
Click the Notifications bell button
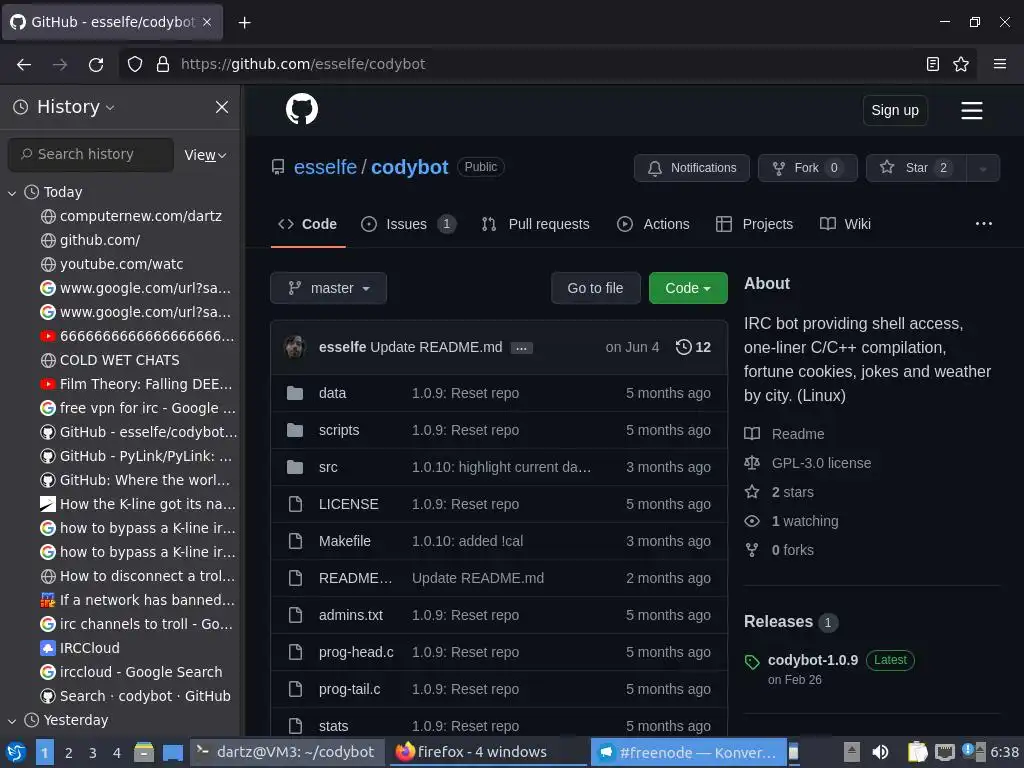click(x=692, y=168)
